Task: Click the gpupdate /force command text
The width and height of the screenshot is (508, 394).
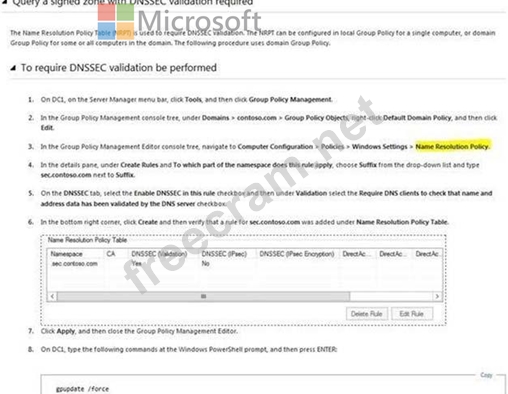Action: pyautogui.click(x=82, y=389)
